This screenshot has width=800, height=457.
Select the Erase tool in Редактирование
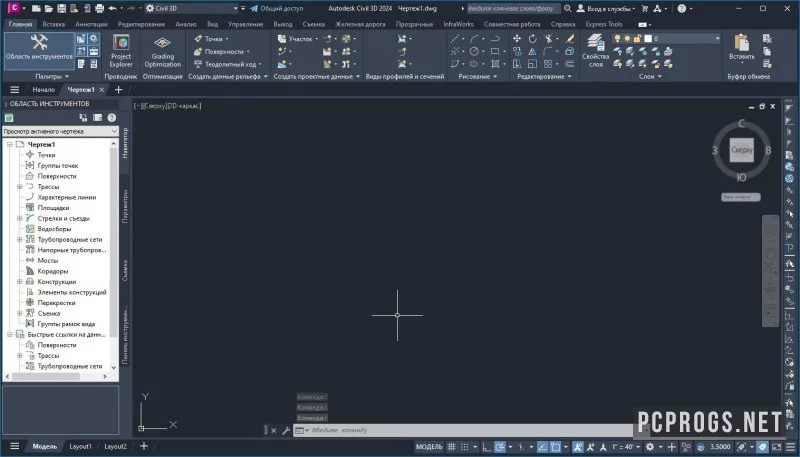[x=570, y=39]
